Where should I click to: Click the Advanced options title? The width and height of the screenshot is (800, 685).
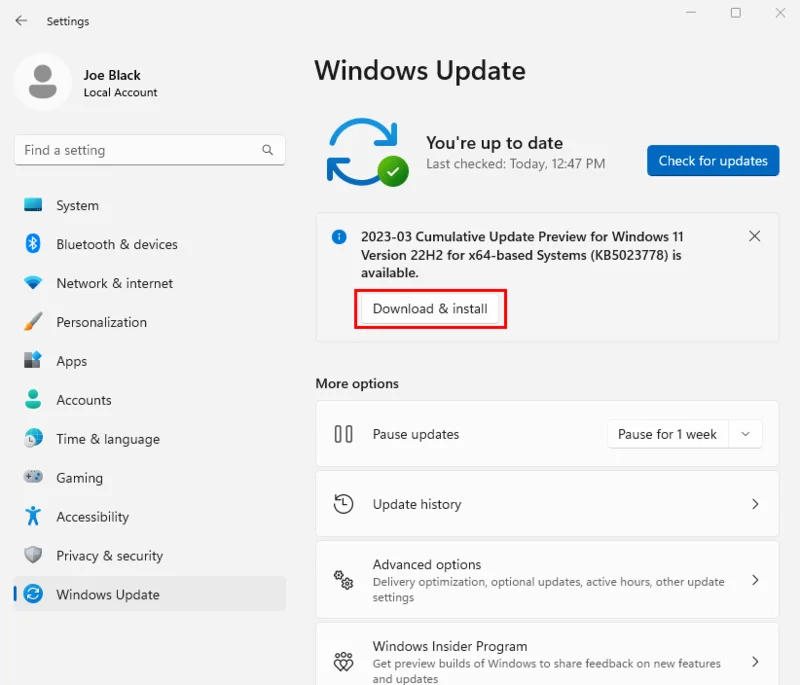(427, 564)
